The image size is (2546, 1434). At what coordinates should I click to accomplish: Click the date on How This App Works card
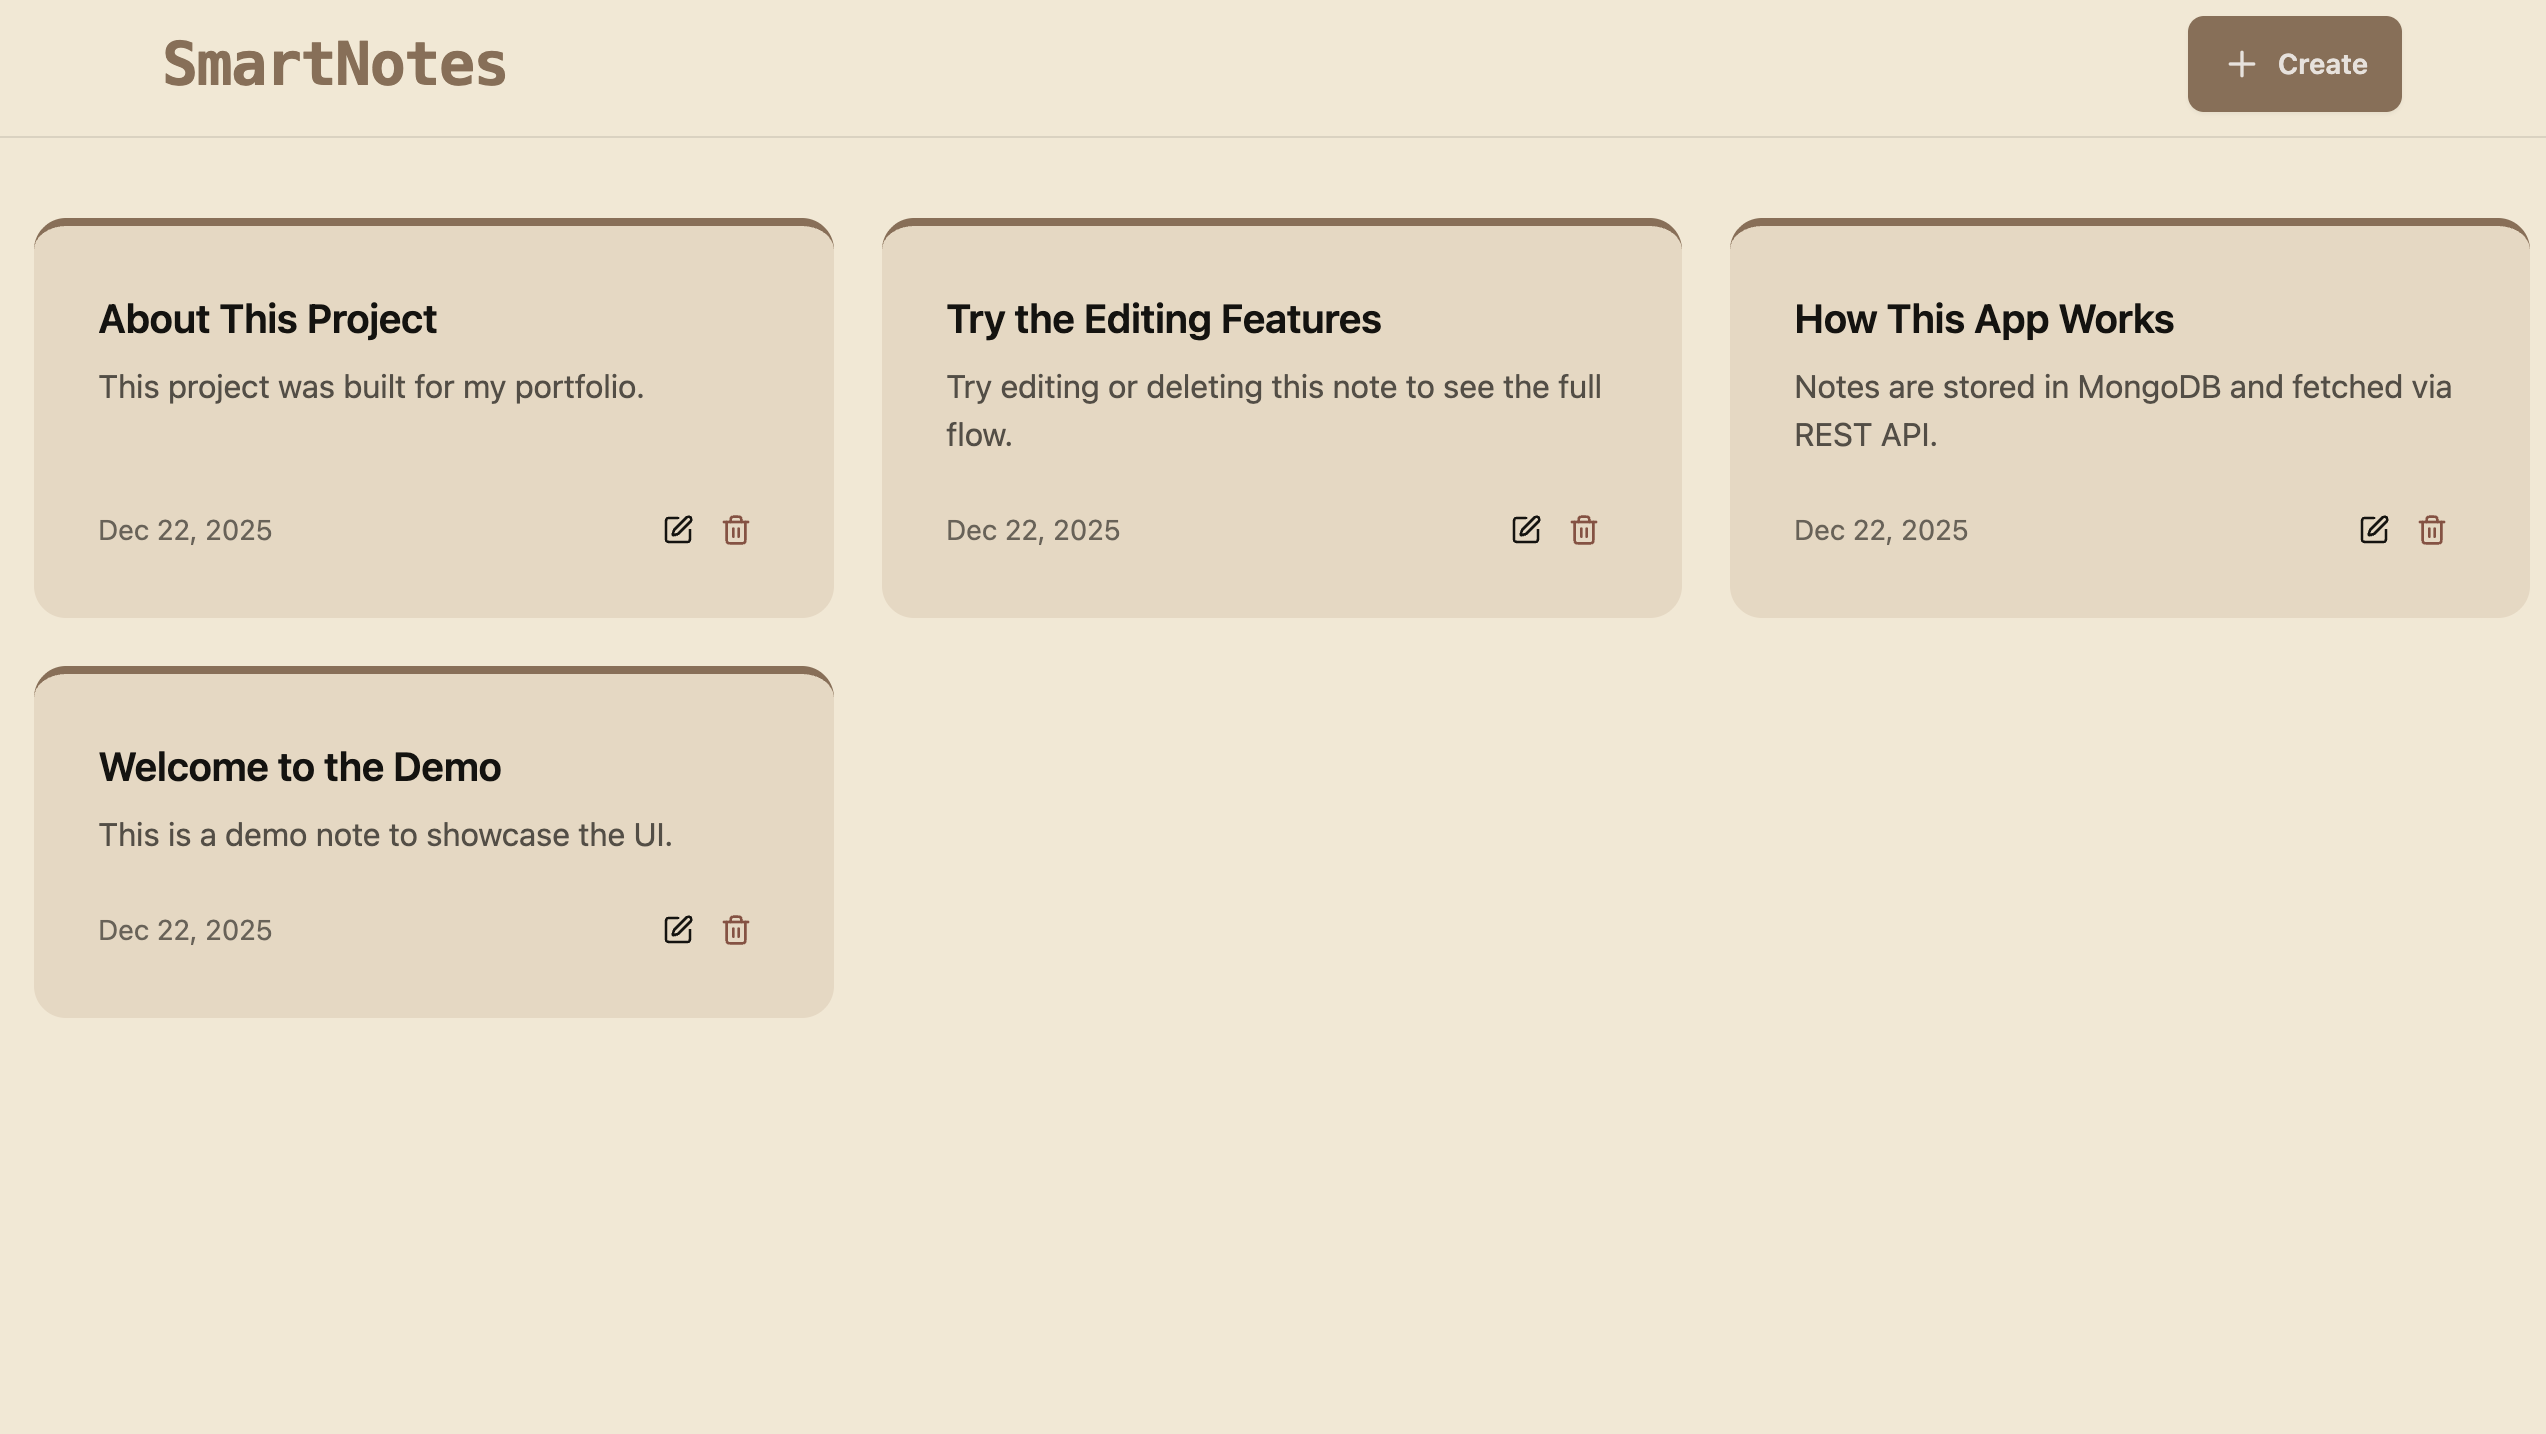[1881, 530]
